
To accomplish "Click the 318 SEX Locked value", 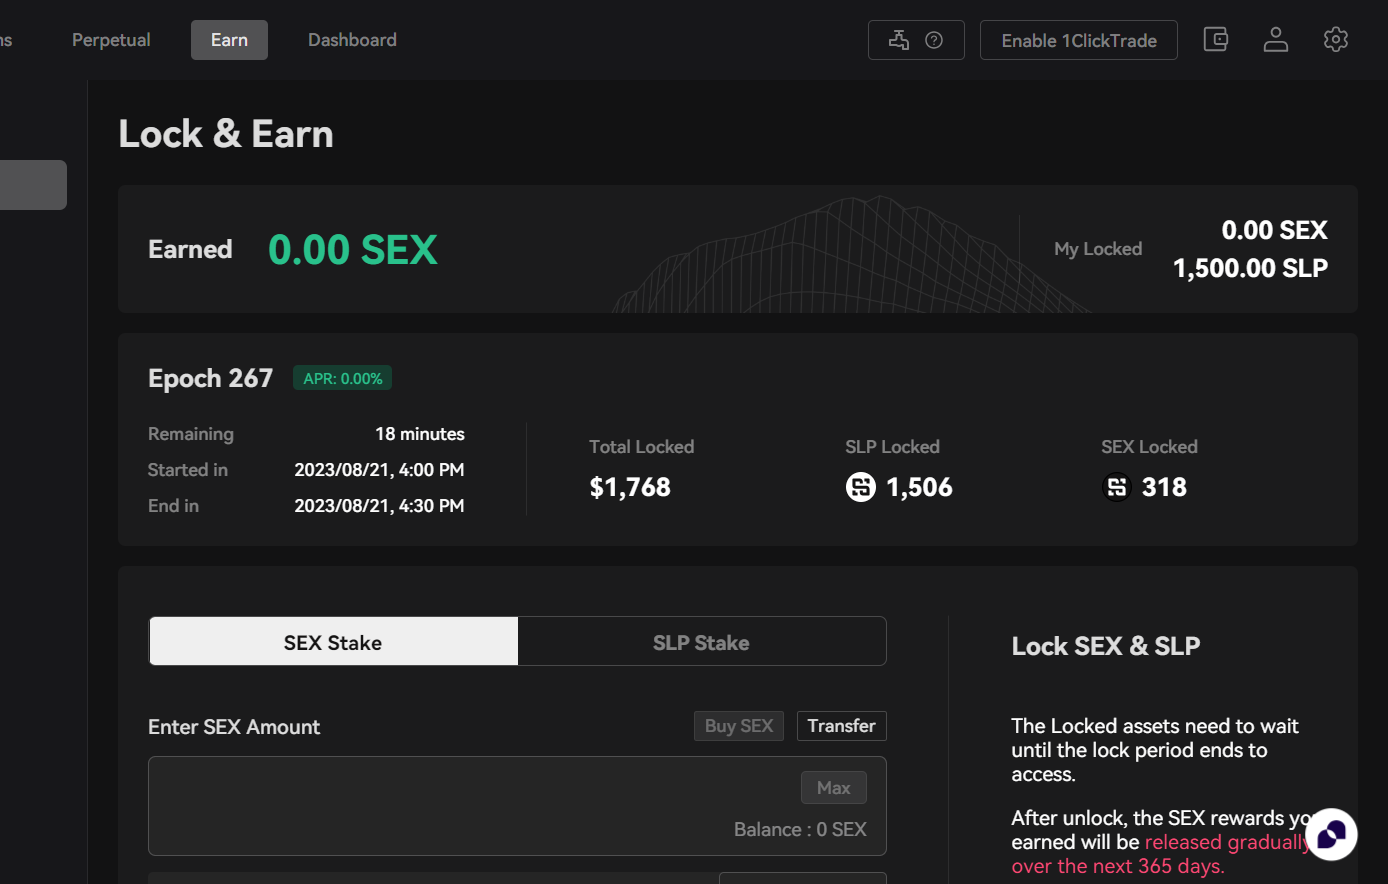I will pos(1164,487).
